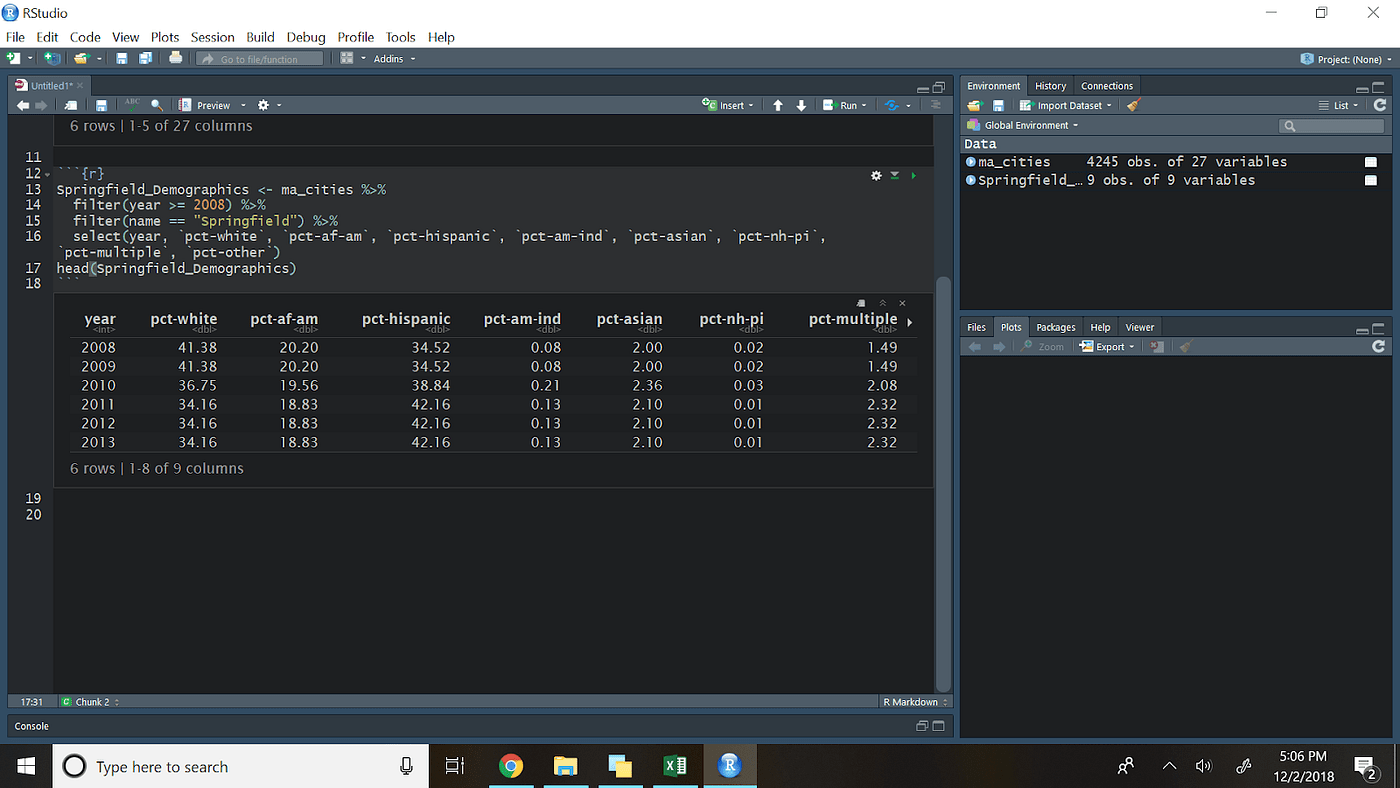Save workspace icon in Environment pane
The image size is (1400, 788).
(998, 105)
